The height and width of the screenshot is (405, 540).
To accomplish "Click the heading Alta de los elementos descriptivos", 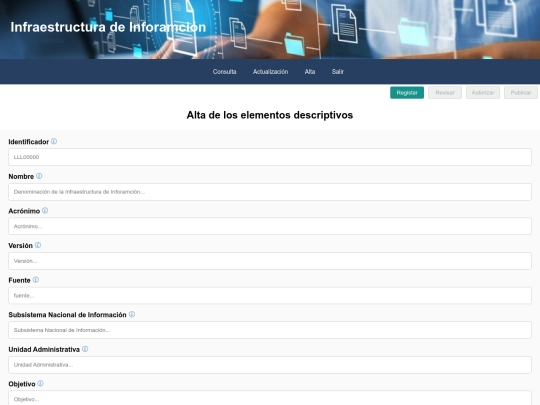I will click(270, 115).
